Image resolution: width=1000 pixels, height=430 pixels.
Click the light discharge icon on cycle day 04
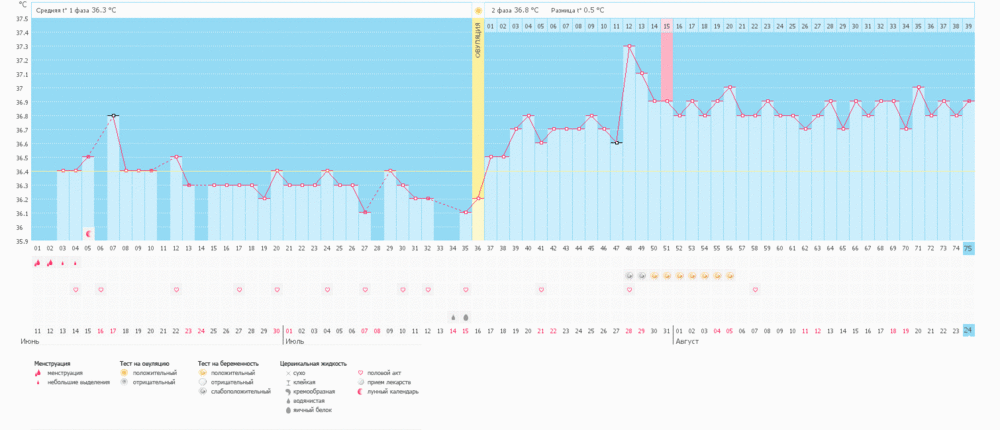point(75,263)
